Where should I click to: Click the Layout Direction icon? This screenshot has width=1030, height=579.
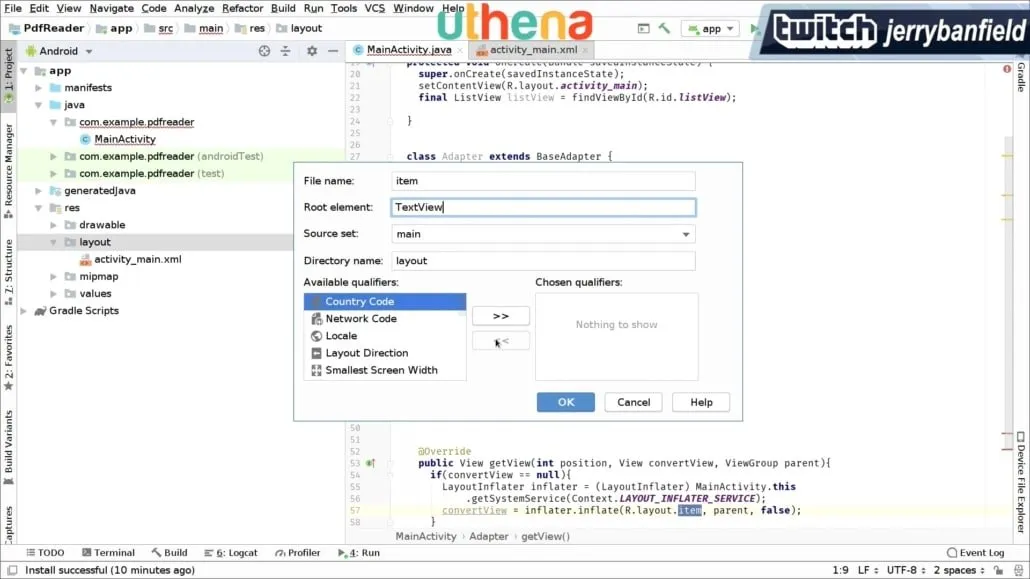[316, 353]
